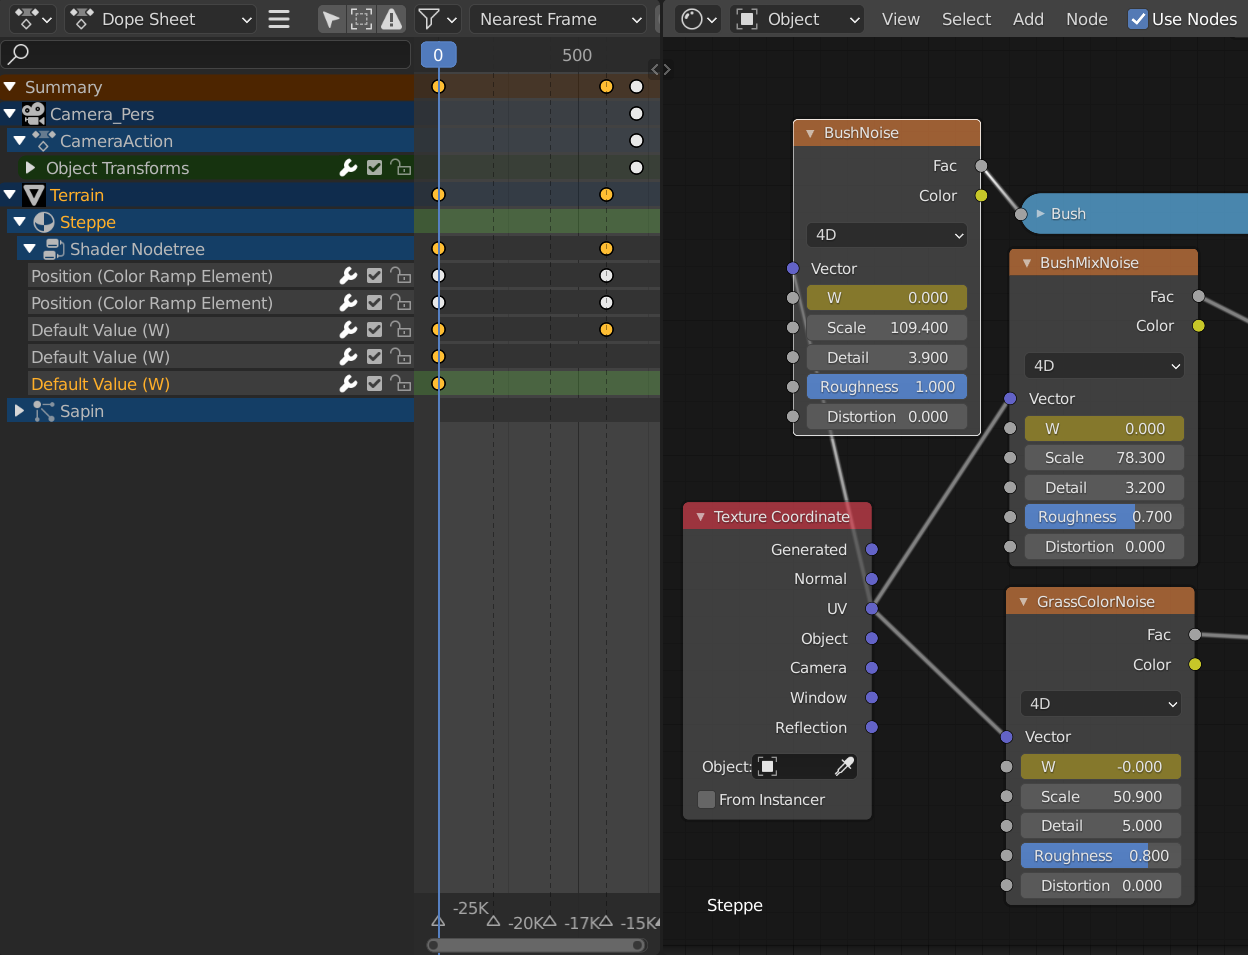Adjust the Roughness 0.700 slider in BushMixNoise

coord(1105,517)
